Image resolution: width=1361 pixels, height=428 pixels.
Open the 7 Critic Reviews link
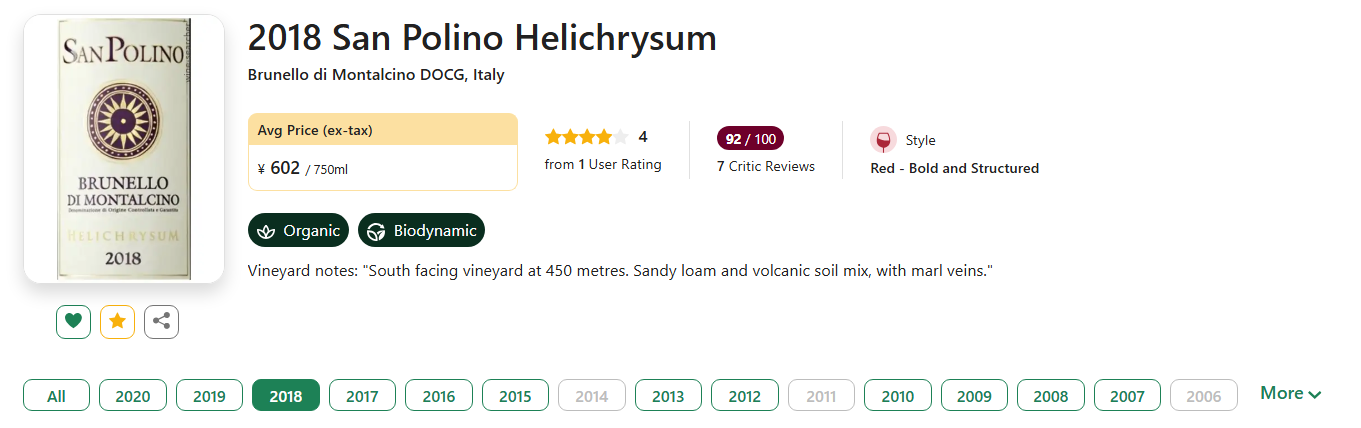tap(766, 166)
